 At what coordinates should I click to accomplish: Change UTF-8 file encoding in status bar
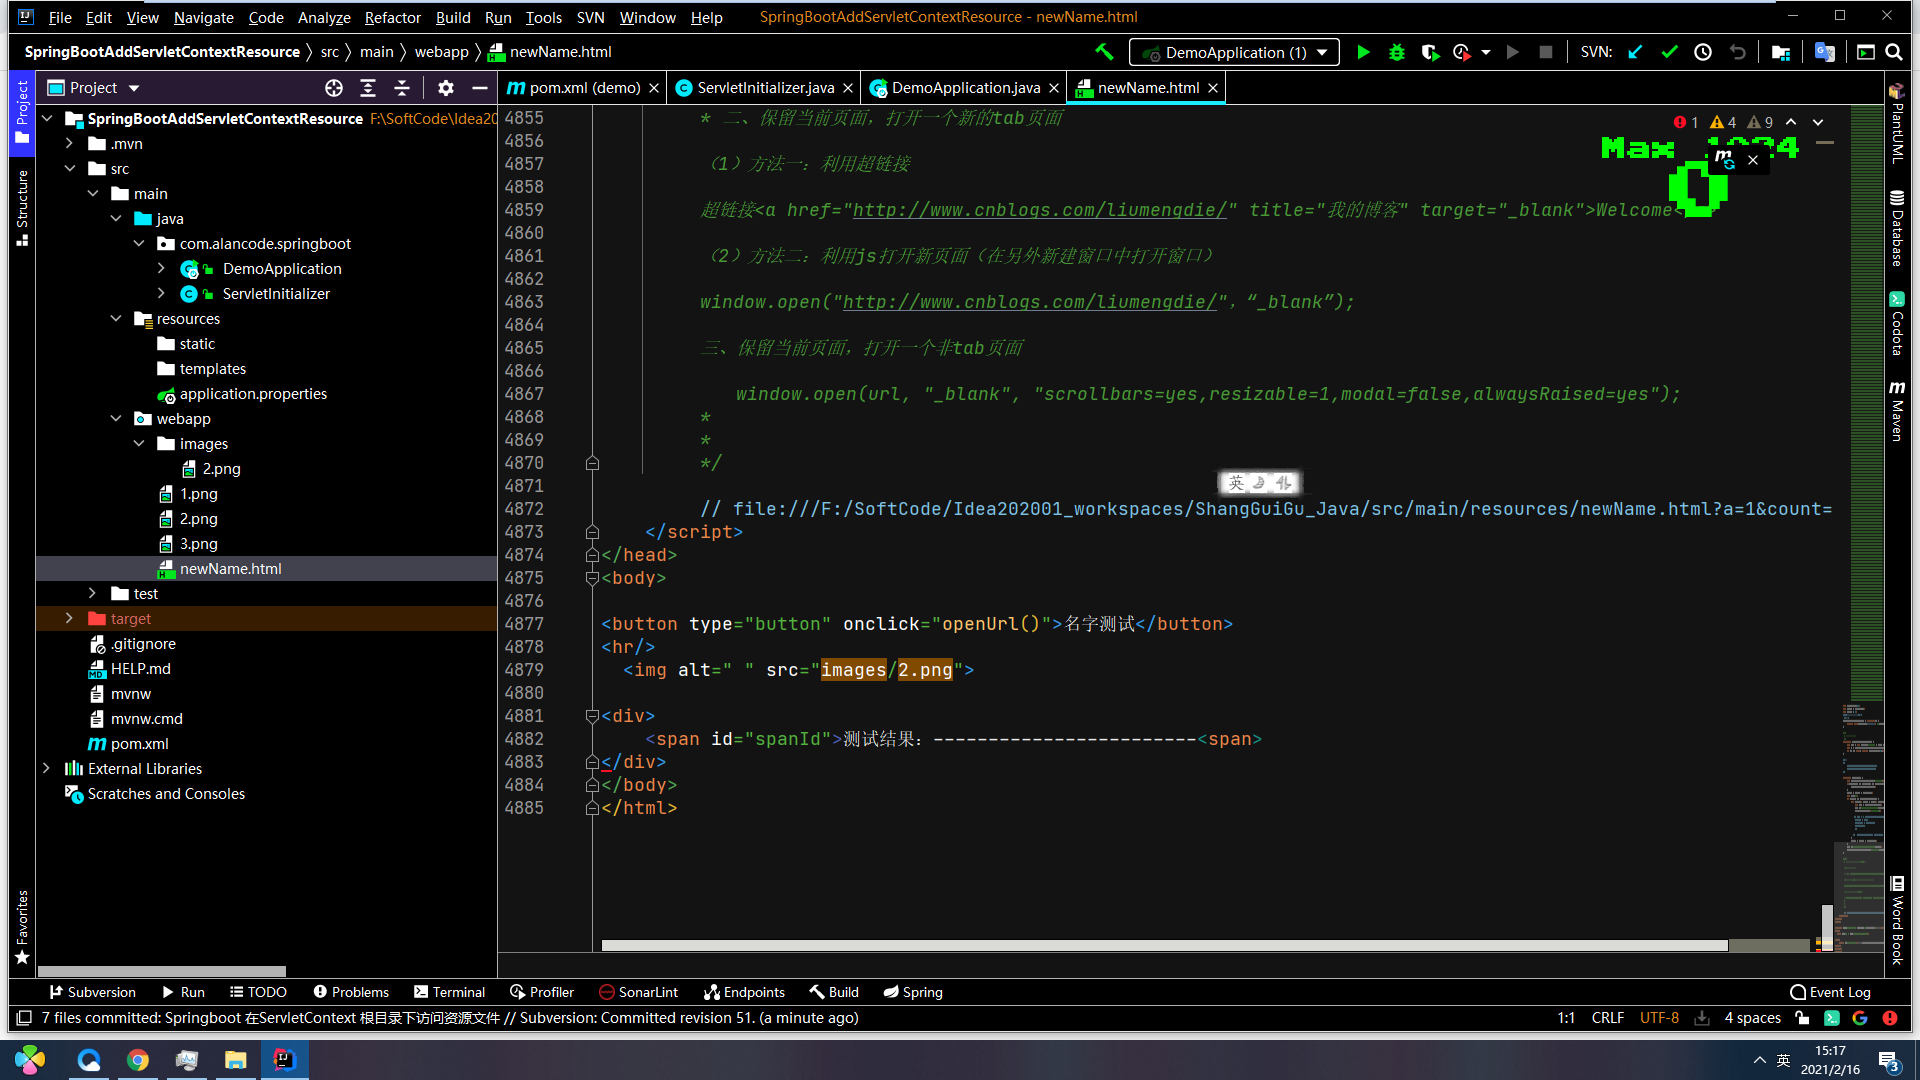coord(1659,1018)
